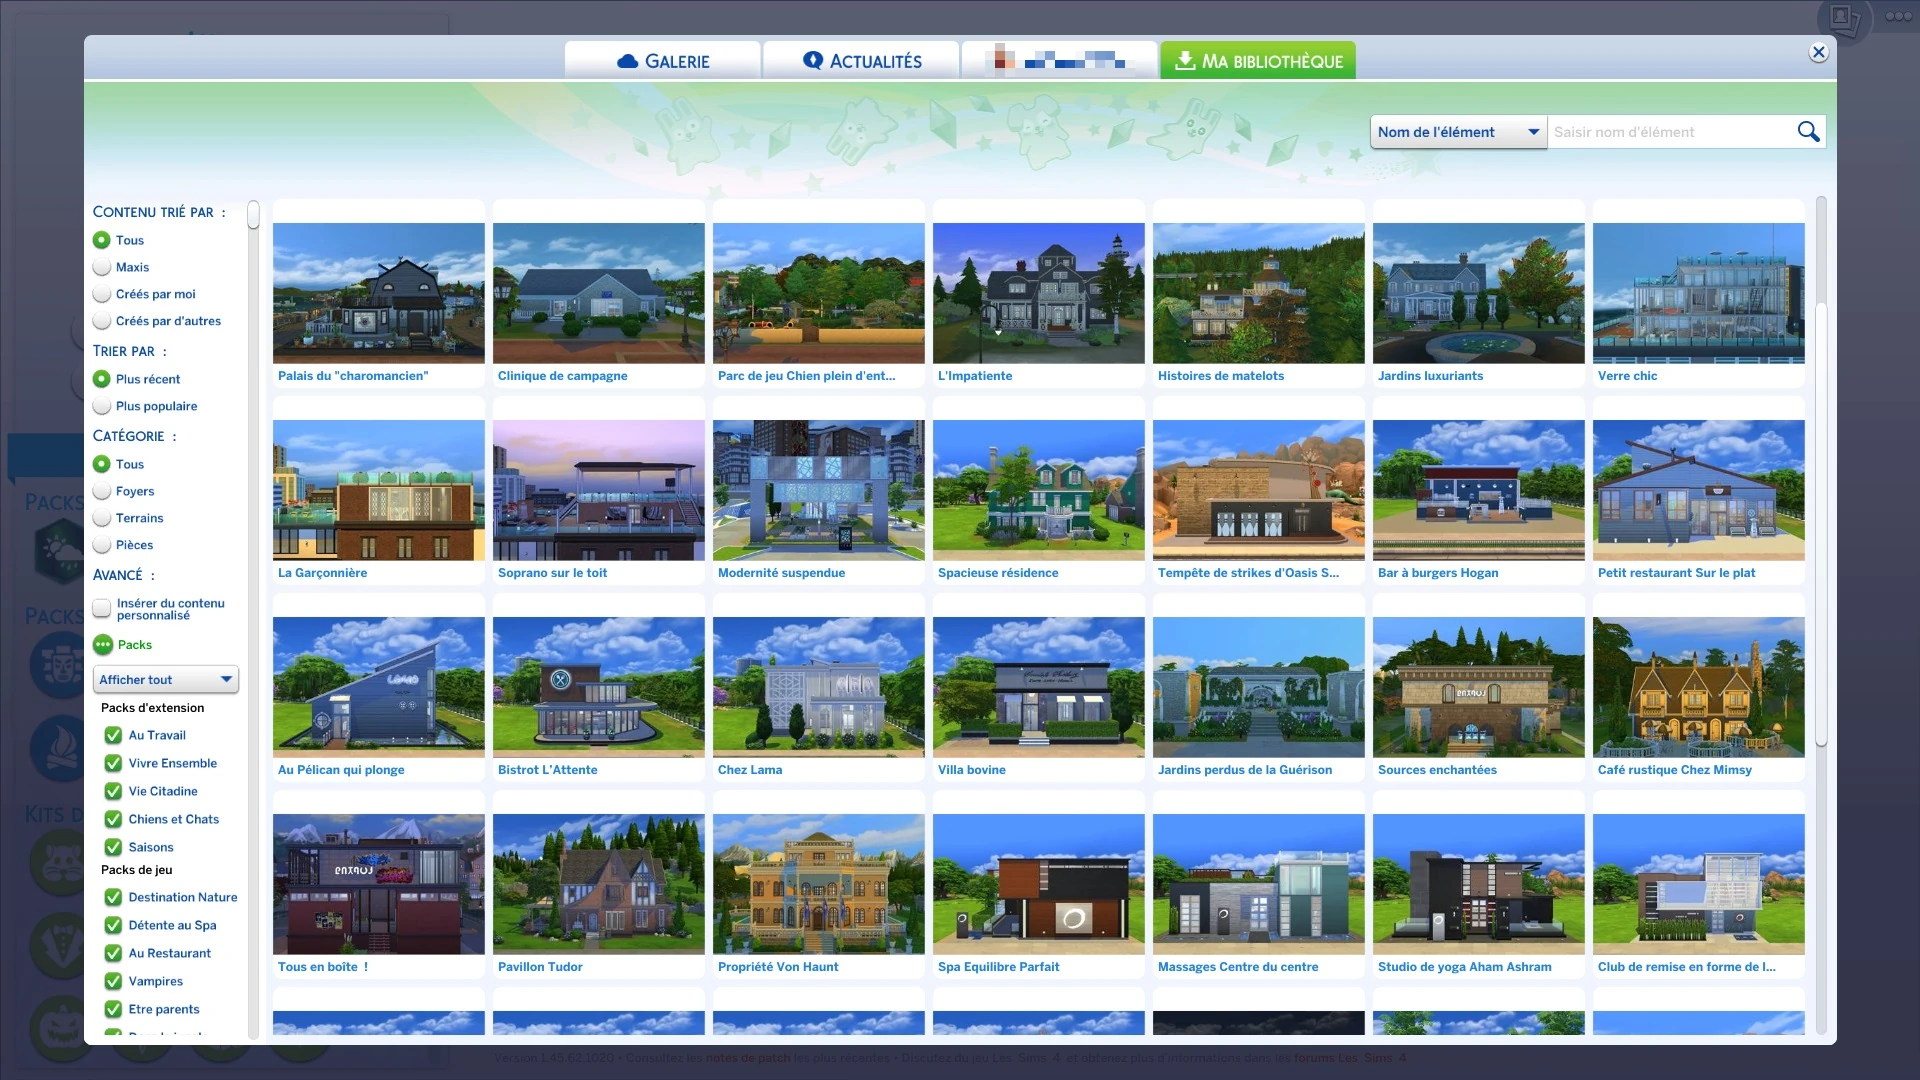Choose the Terrains category filter
1920x1080 pixels.
point(102,518)
